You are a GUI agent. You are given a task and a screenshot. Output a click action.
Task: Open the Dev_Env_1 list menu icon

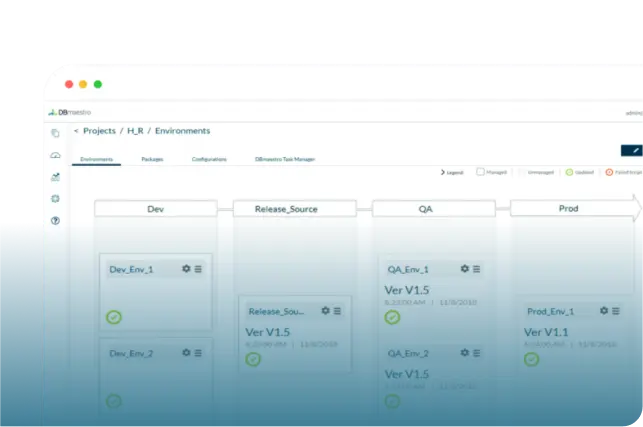click(198, 269)
